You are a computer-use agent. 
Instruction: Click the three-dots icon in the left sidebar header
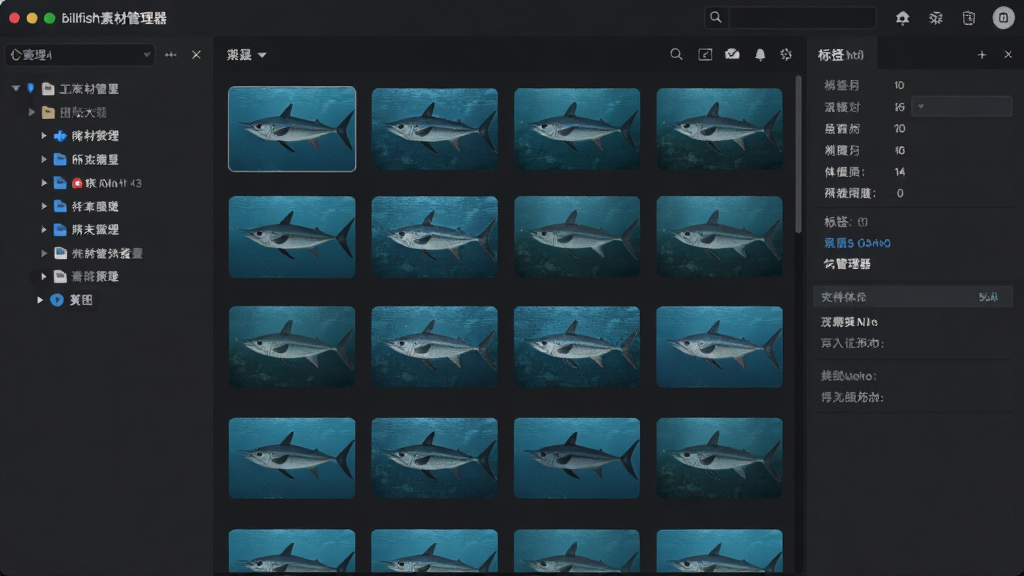pos(170,55)
